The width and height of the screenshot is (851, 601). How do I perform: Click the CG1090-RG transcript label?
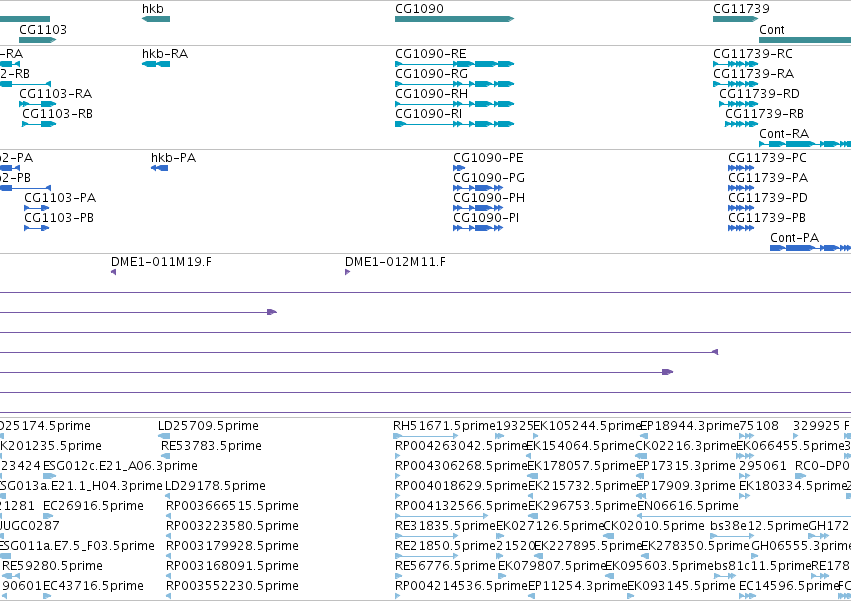tap(431, 74)
